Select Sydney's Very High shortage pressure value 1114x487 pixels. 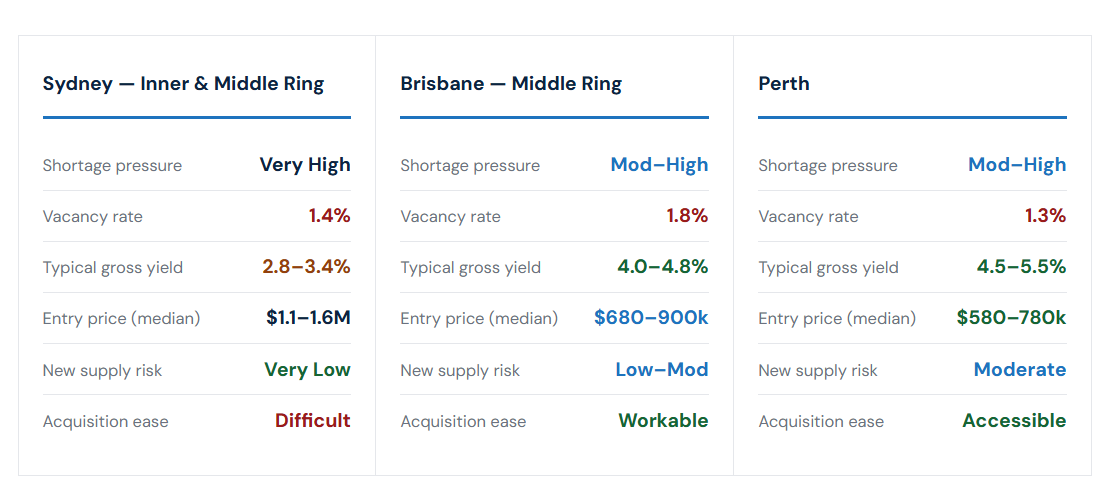tap(305, 165)
